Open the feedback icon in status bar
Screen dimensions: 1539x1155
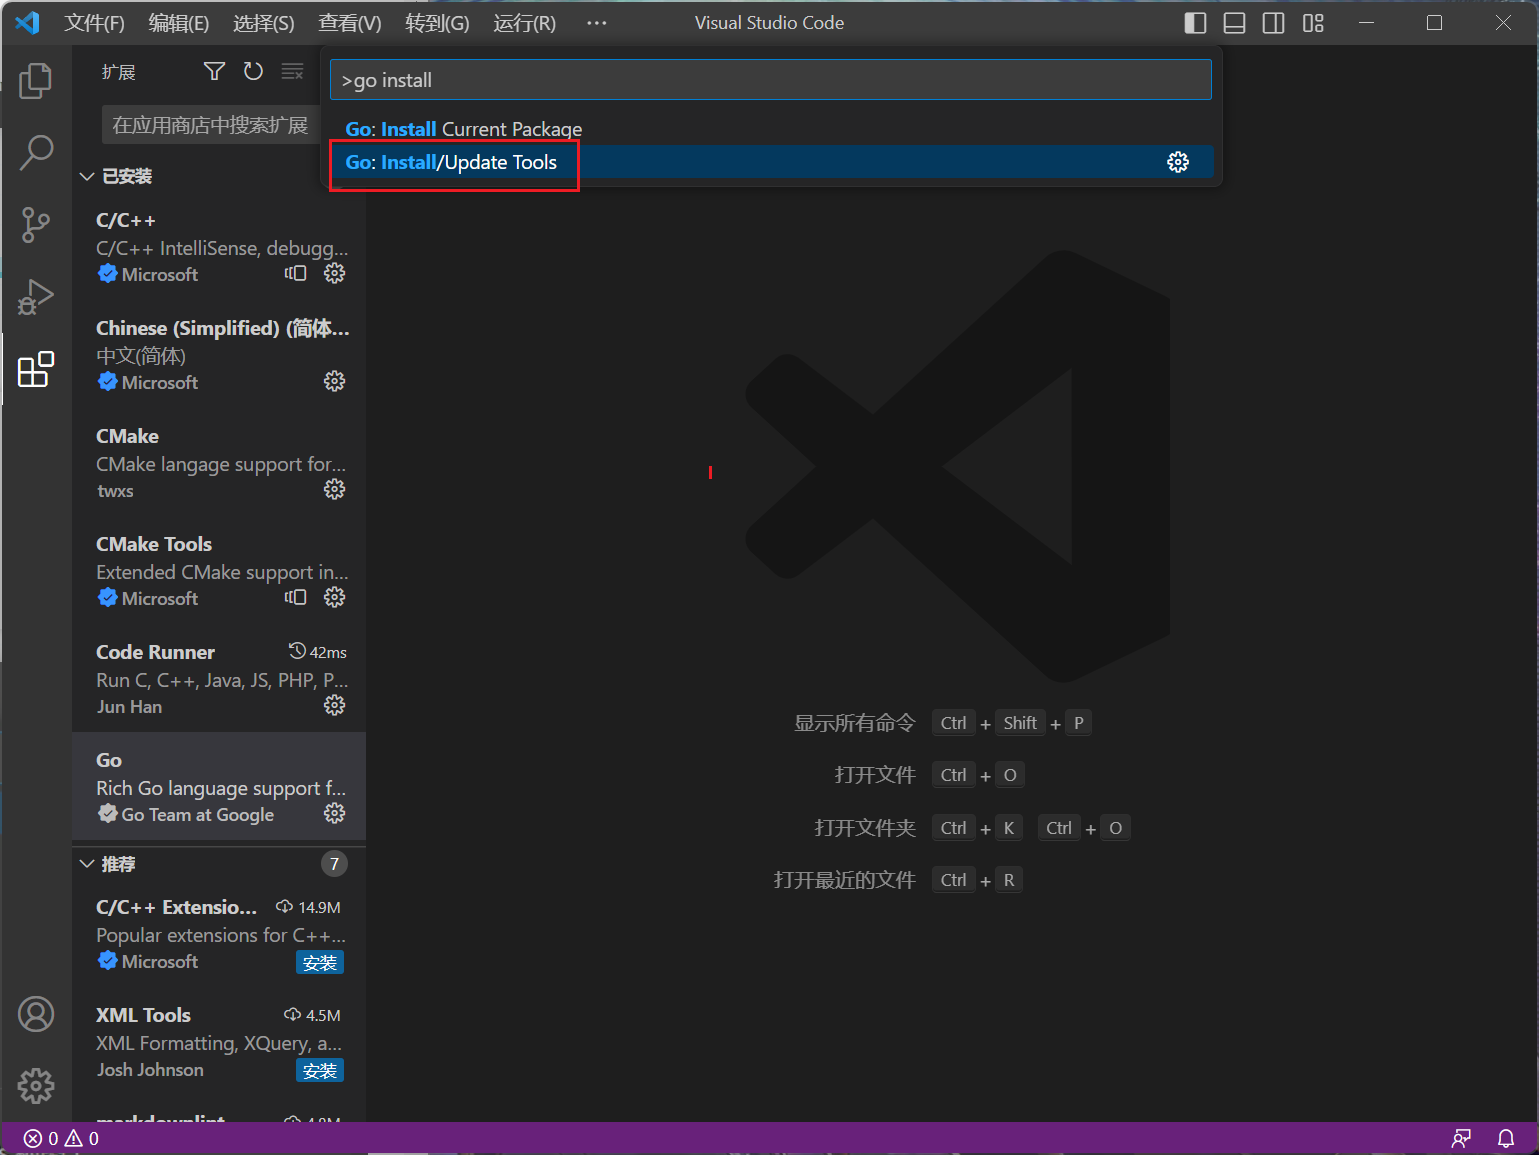tap(1461, 1138)
